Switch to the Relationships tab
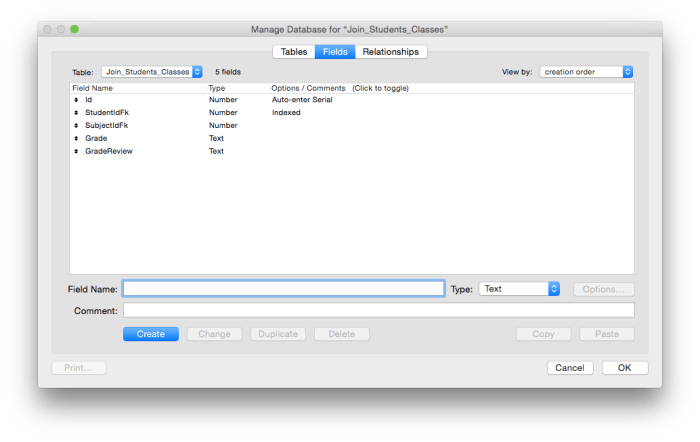 tap(391, 52)
